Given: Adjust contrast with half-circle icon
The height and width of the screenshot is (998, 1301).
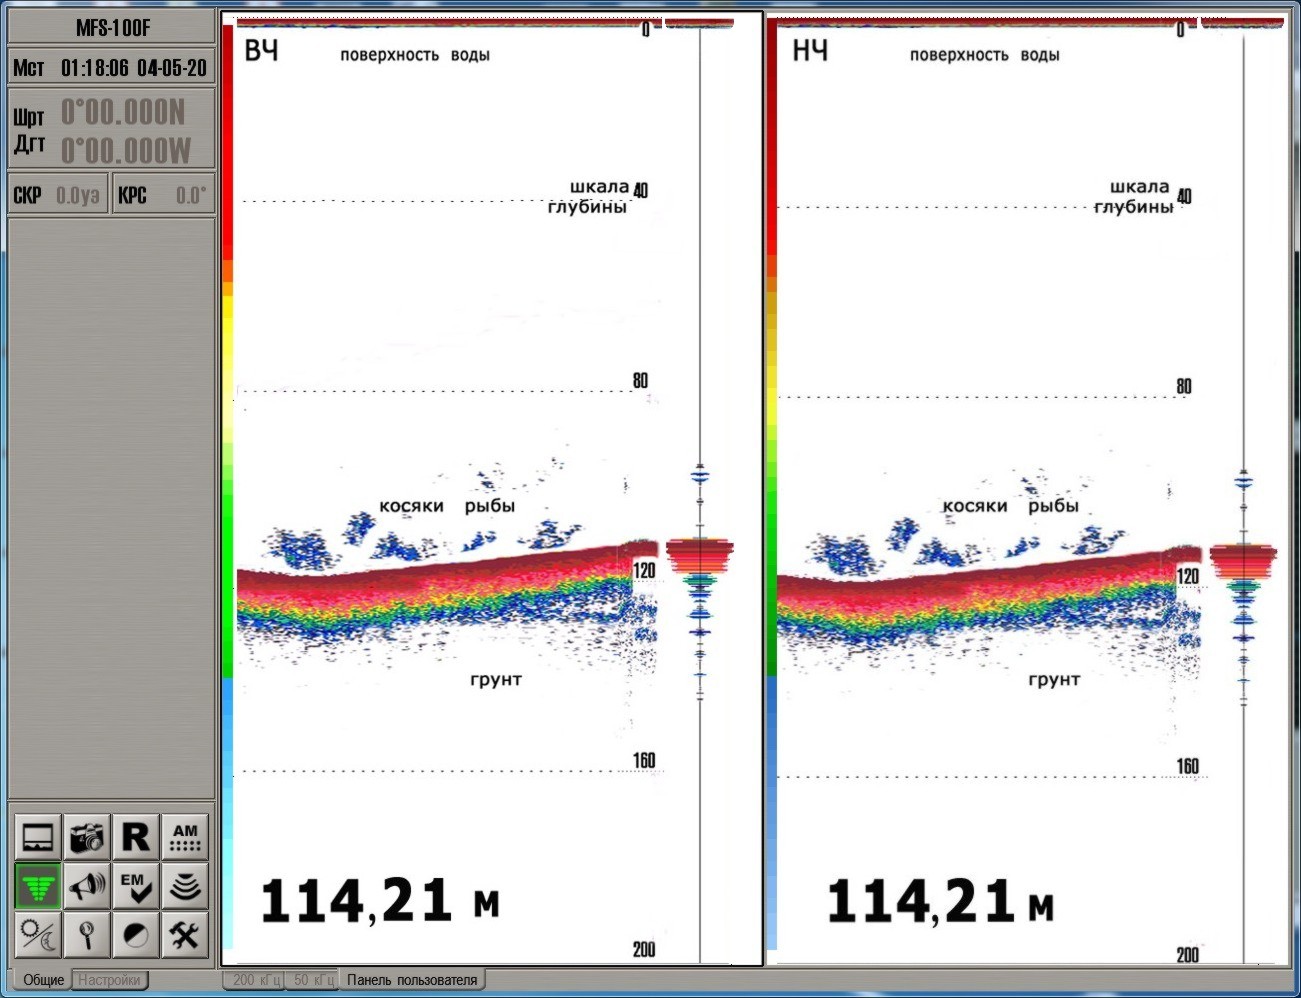Looking at the screenshot, I should [136, 934].
